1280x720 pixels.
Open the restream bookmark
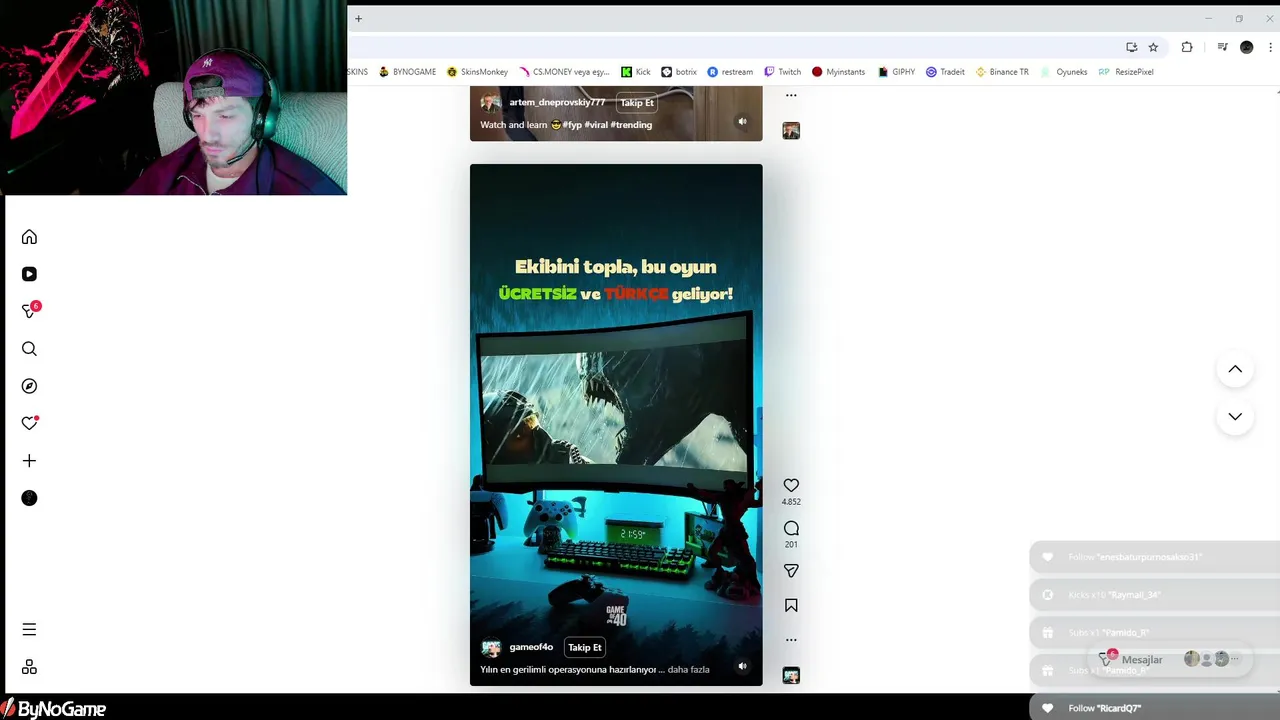pyautogui.click(x=730, y=72)
